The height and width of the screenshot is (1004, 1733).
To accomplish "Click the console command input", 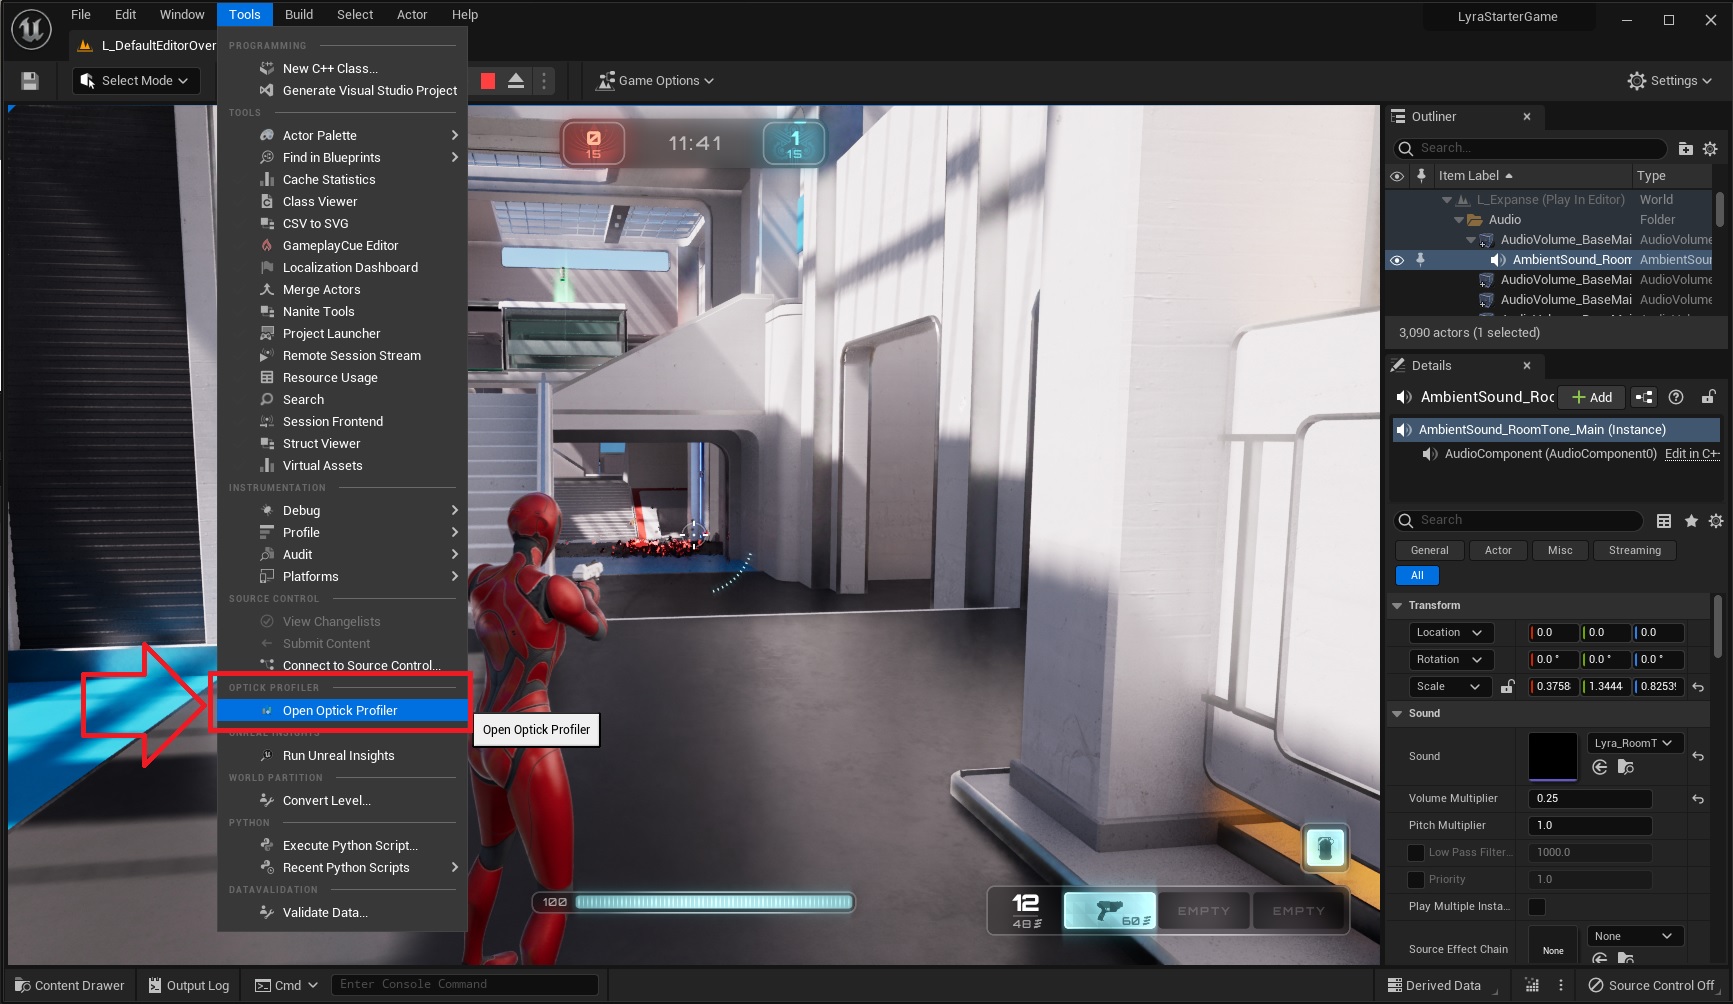I will [465, 985].
